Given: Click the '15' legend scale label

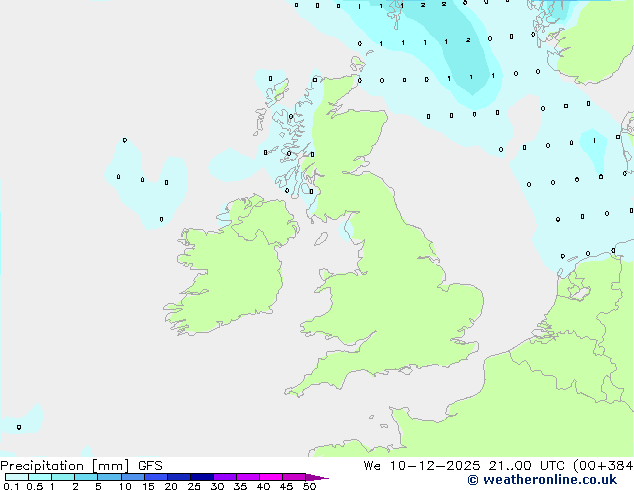Looking at the screenshot, I should (x=148, y=486).
